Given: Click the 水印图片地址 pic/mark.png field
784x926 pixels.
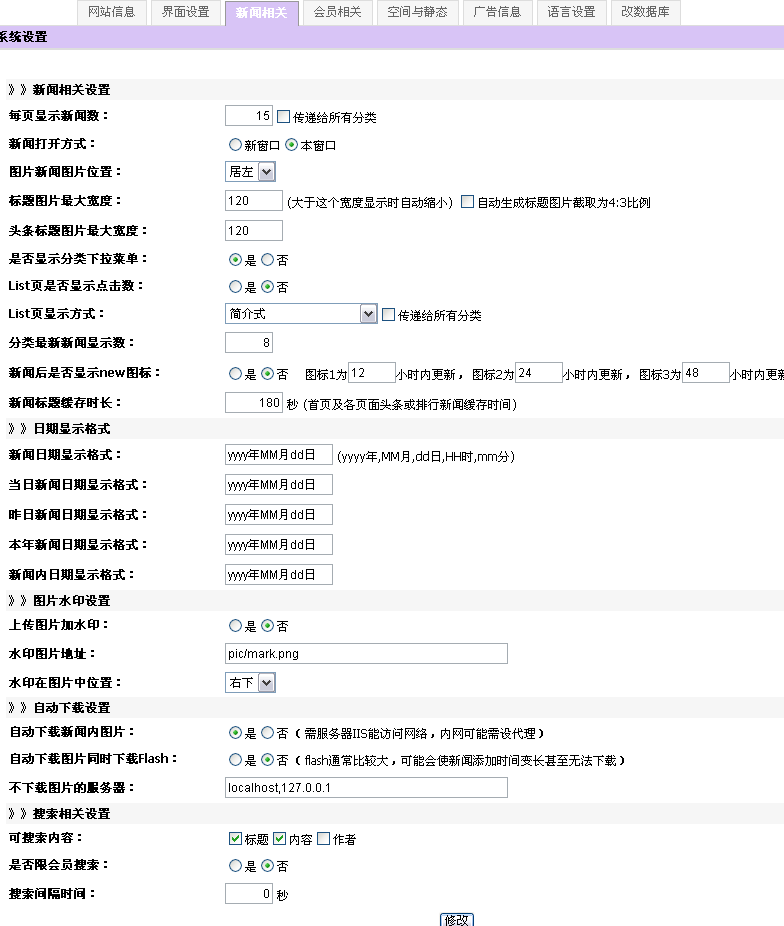Looking at the screenshot, I should point(366,654).
